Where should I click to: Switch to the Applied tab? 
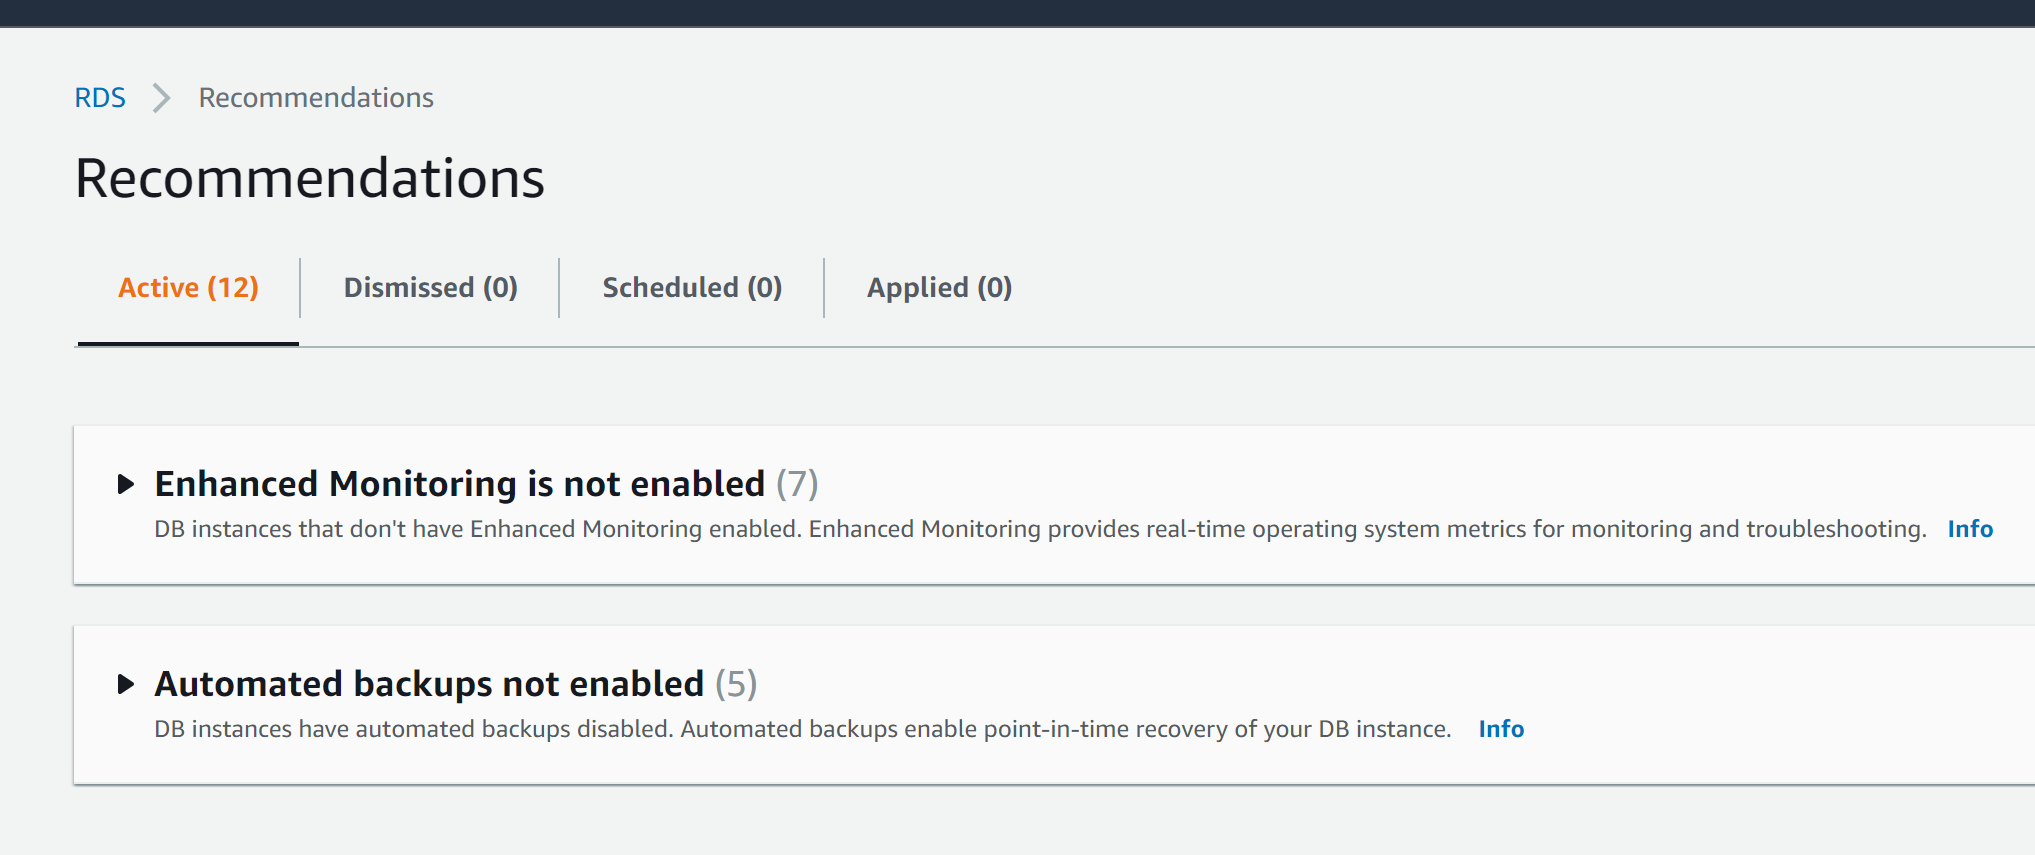coord(938,287)
